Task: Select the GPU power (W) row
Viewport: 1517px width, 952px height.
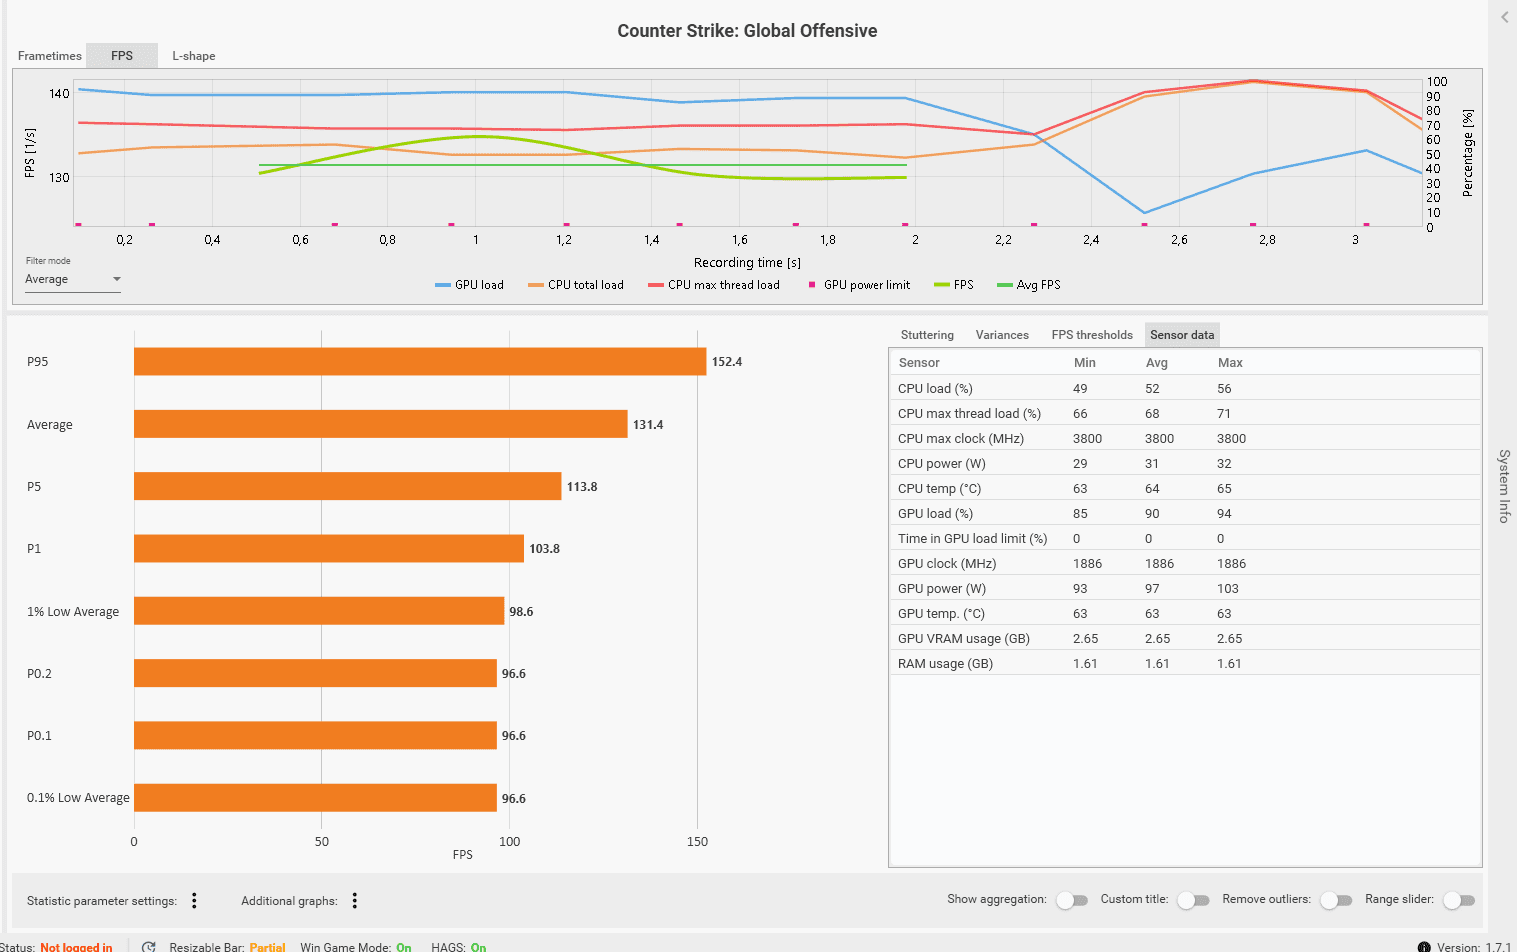Action: click(x=1185, y=588)
